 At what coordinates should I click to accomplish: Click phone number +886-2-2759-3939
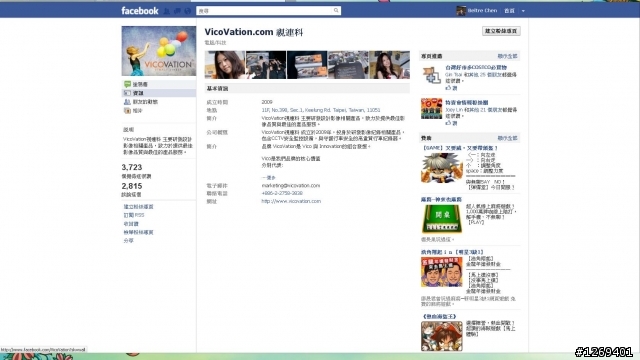point(282,193)
